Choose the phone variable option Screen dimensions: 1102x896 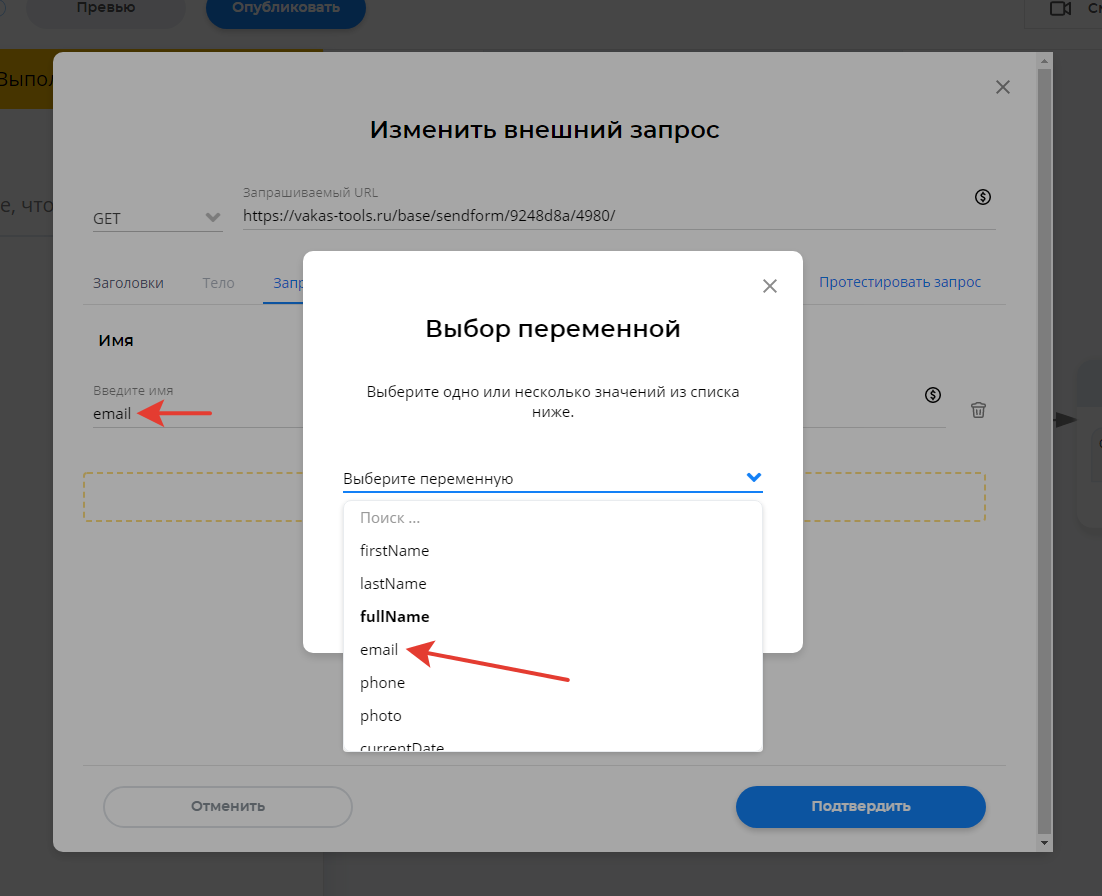382,683
